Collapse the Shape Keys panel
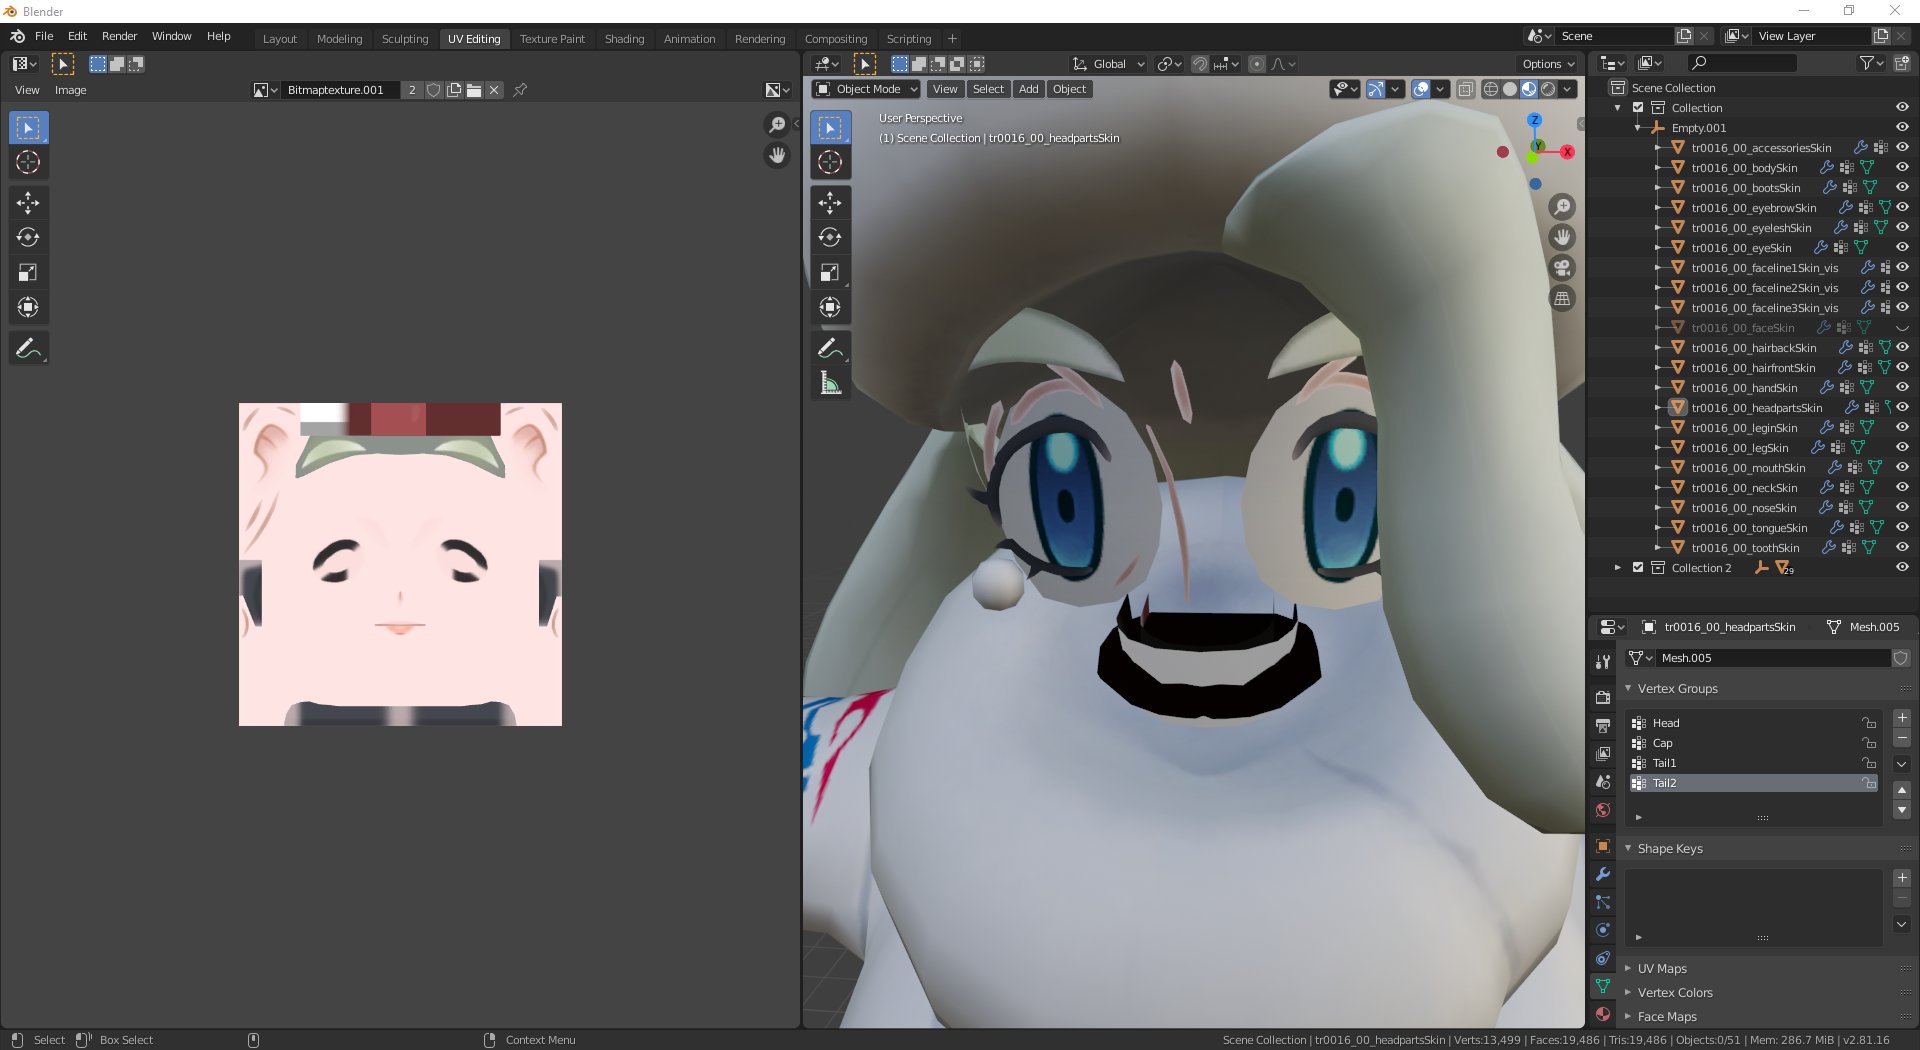 coord(1628,849)
